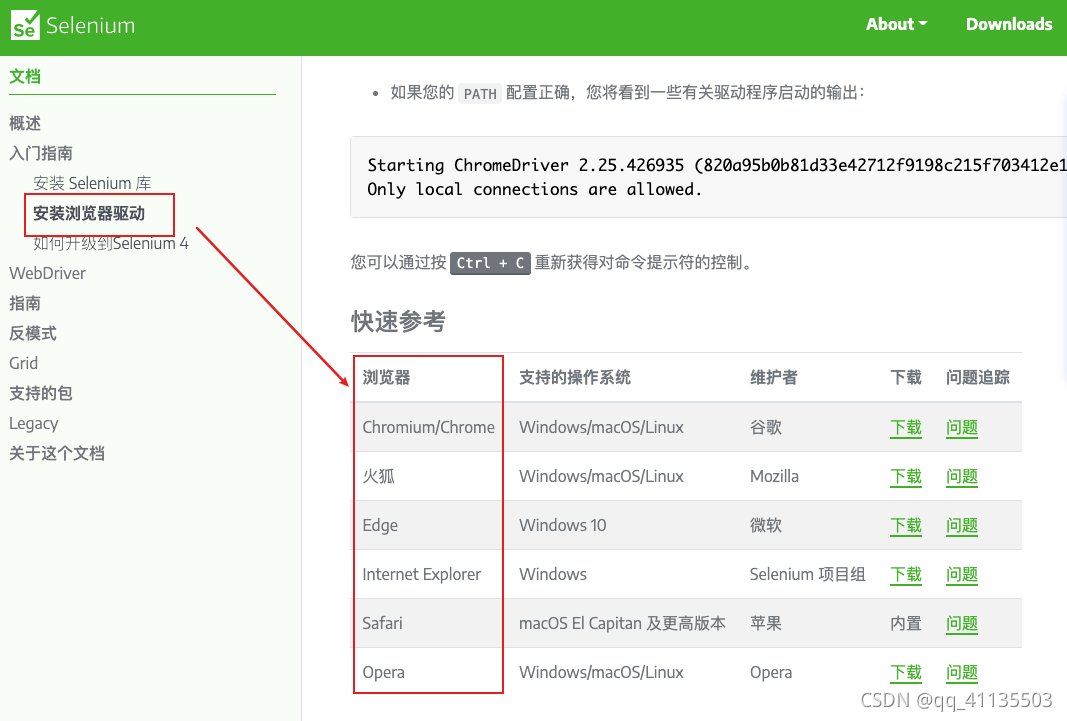Click the Selenium logo icon
Viewport: 1067px width, 721px height.
coord(25,25)
